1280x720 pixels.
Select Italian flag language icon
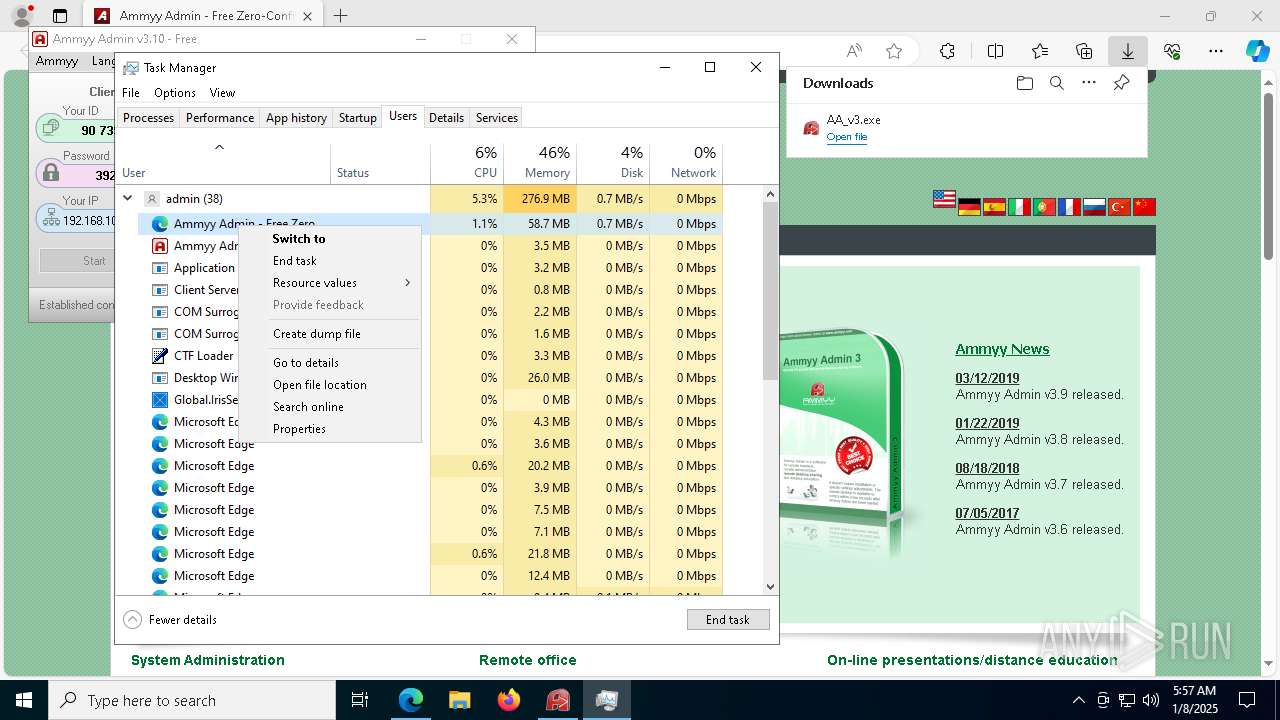click(1019, 207)
